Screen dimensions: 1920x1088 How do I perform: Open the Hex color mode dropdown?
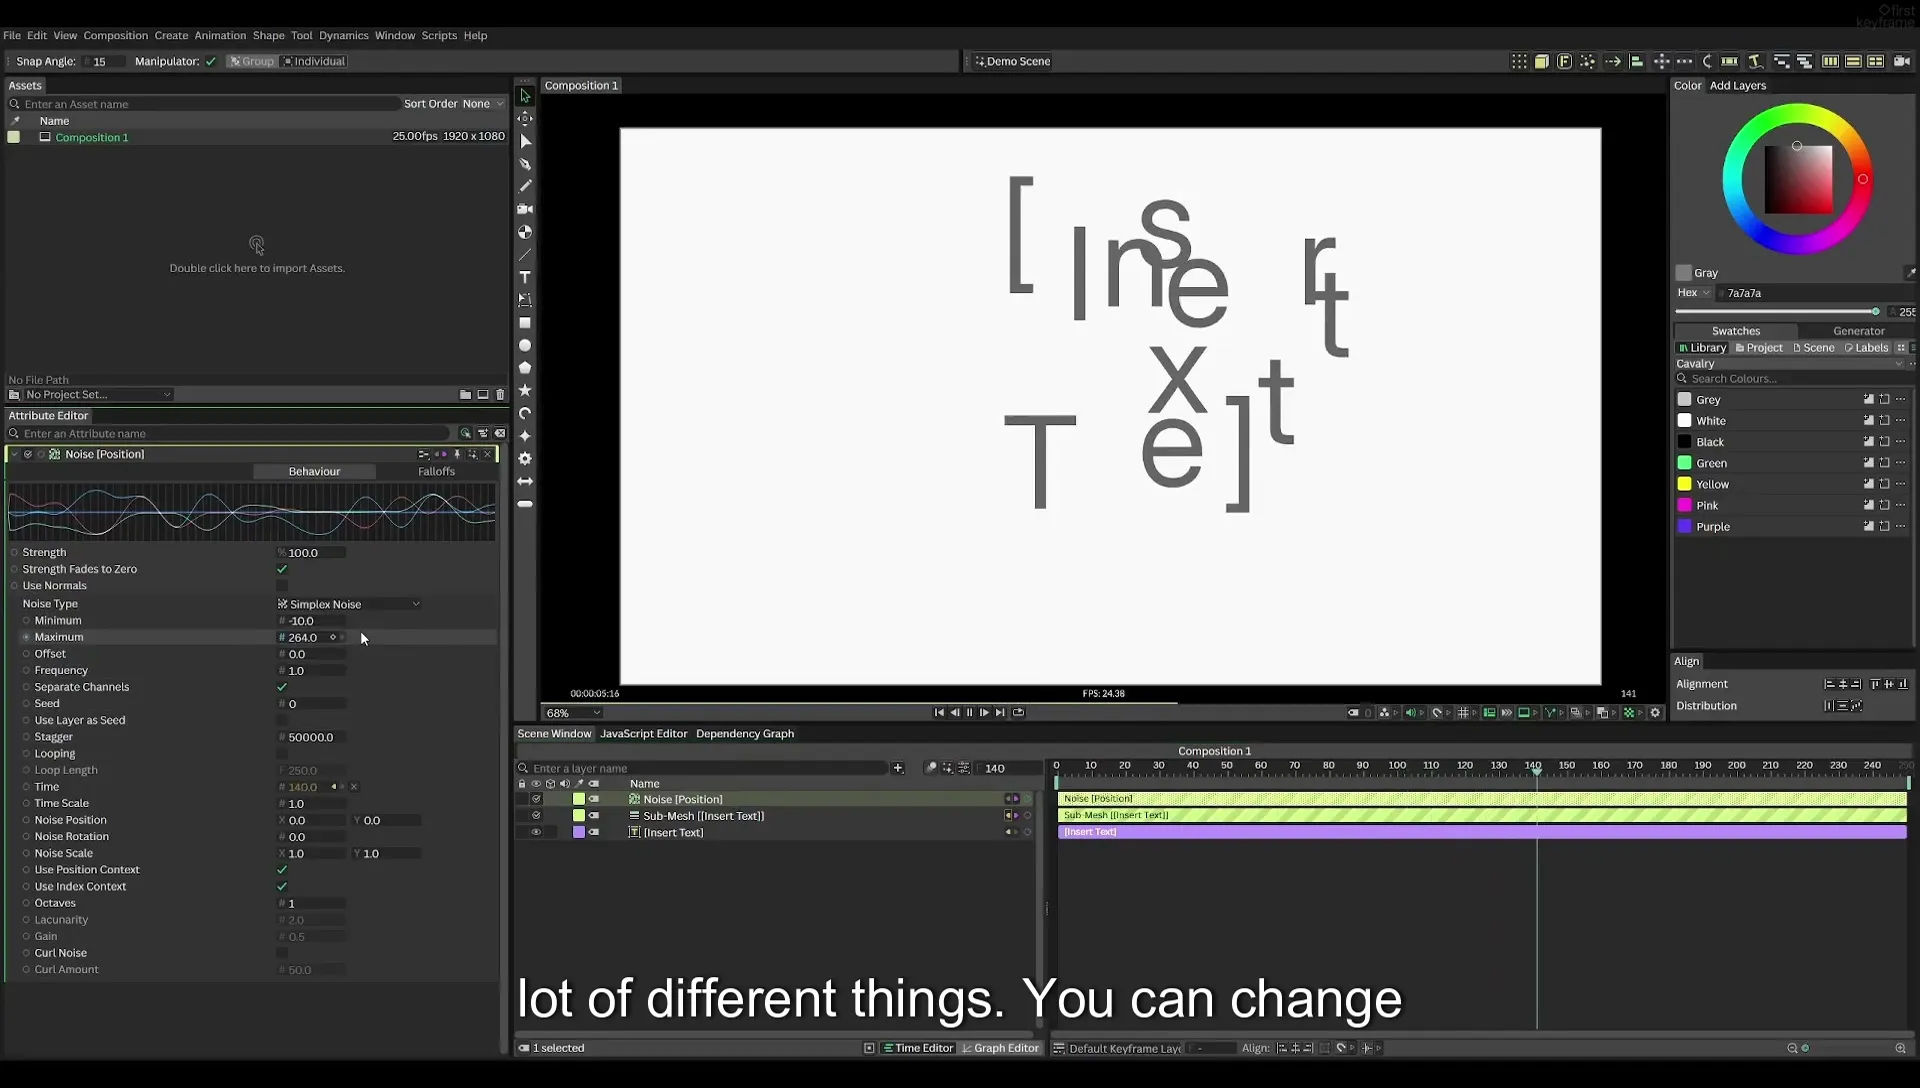pyautogui.click(x=1693, y=293)
